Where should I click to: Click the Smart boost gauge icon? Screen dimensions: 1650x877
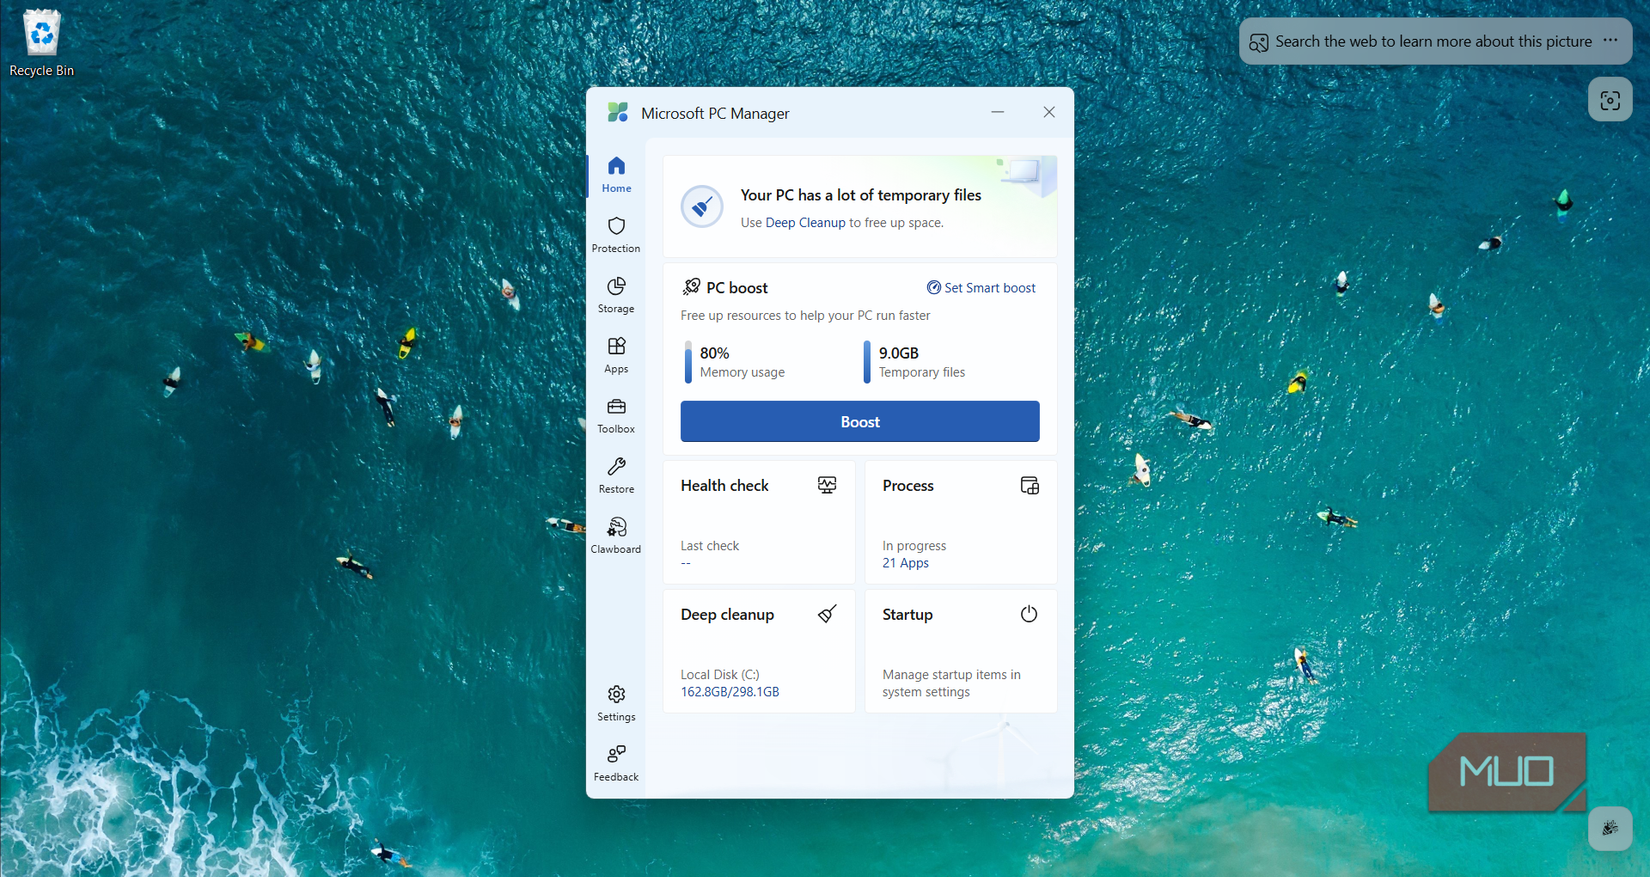[x=933, y=288]
